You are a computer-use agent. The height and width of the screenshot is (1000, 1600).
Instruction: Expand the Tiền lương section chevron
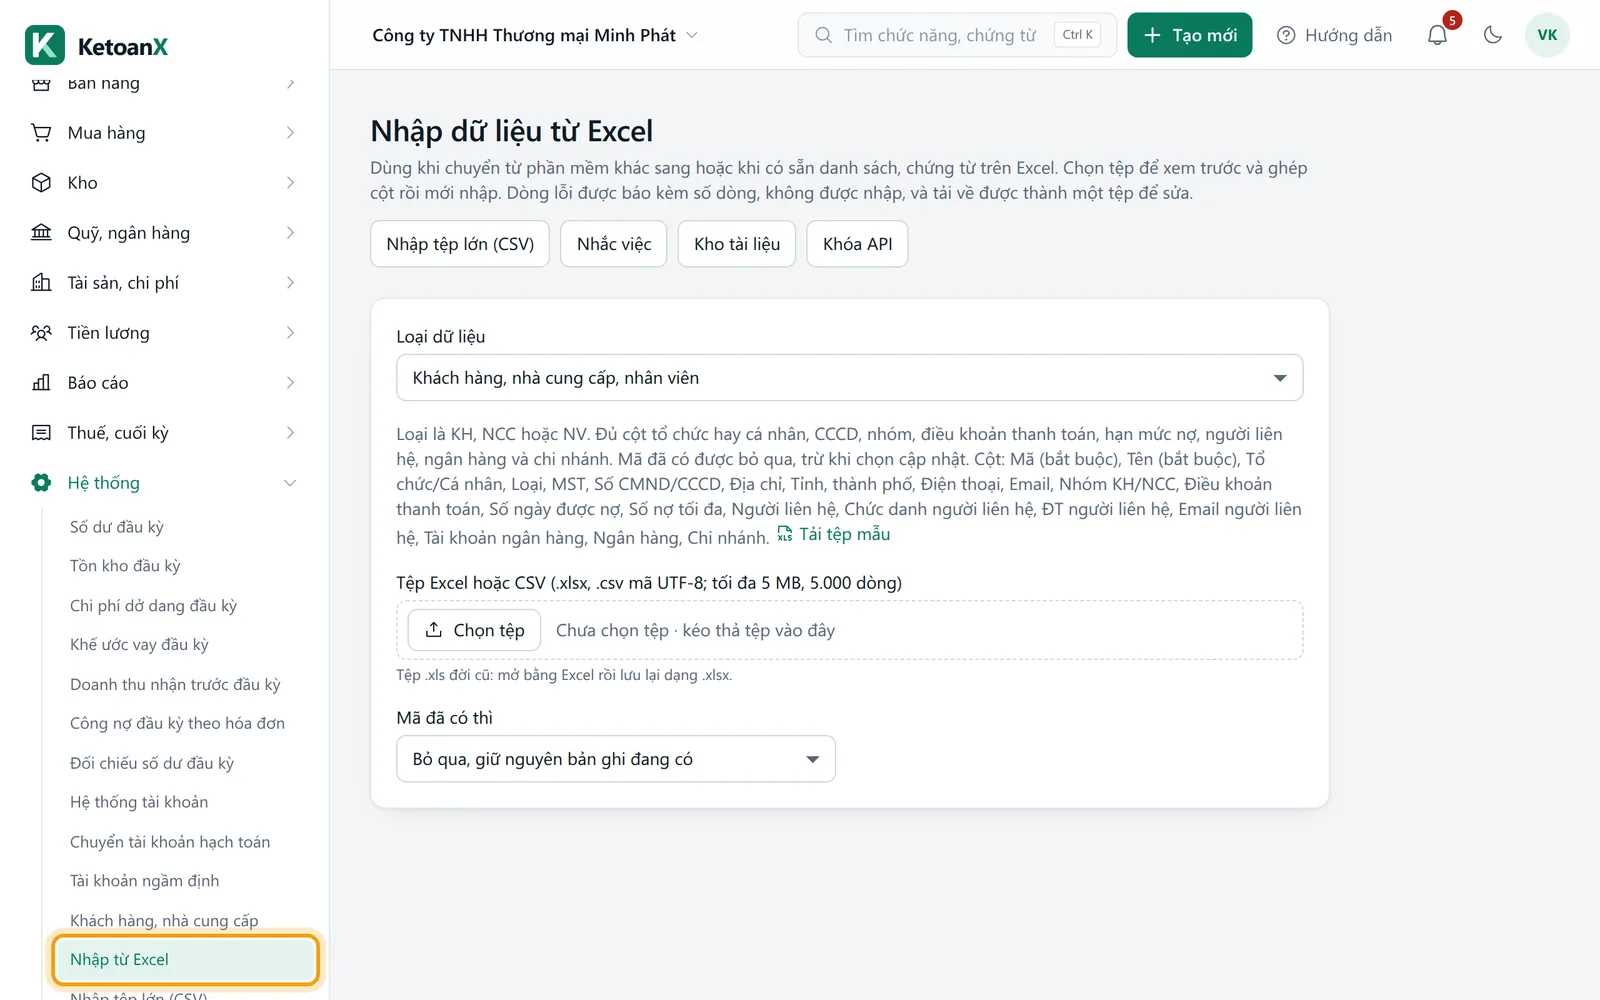(x=290, y=333)
